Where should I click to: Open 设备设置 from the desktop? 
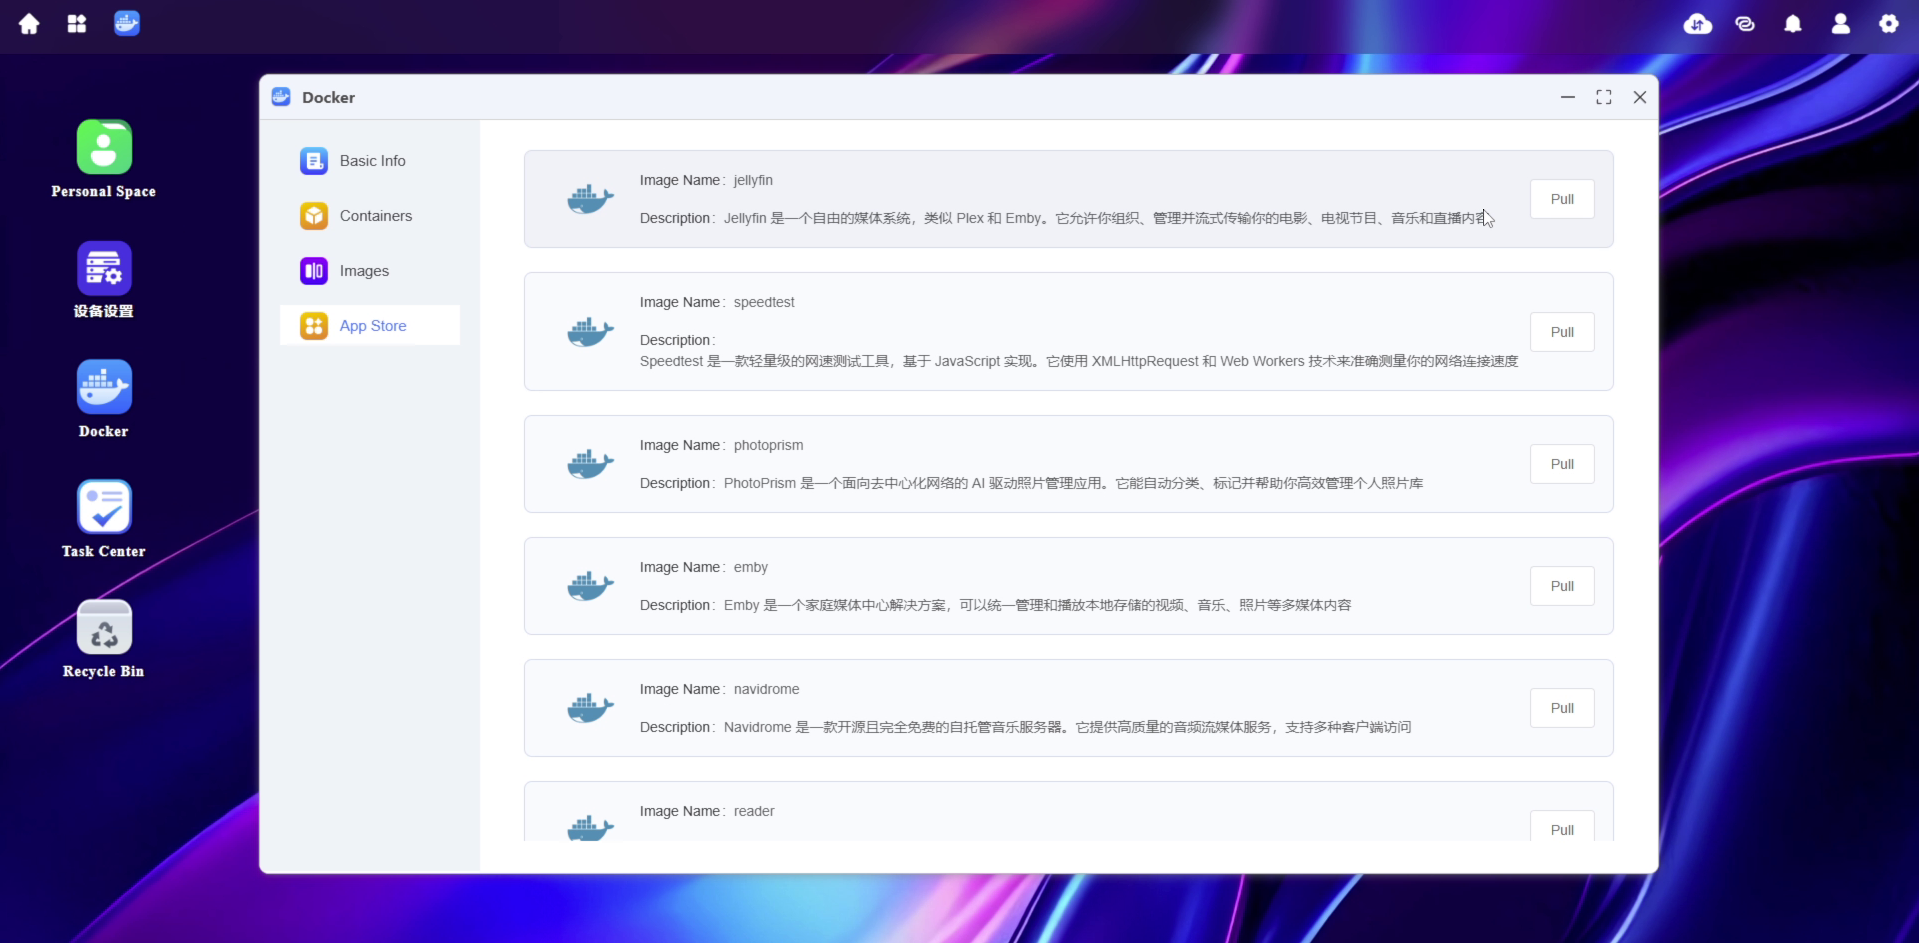(x=103, y=267)
